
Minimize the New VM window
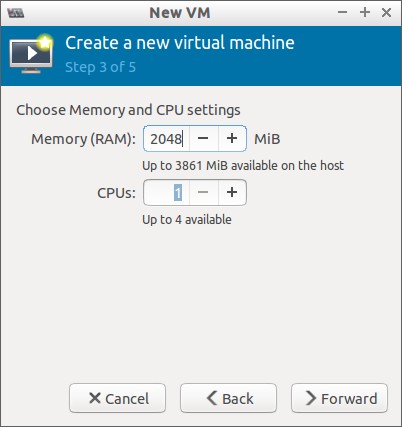342,13
